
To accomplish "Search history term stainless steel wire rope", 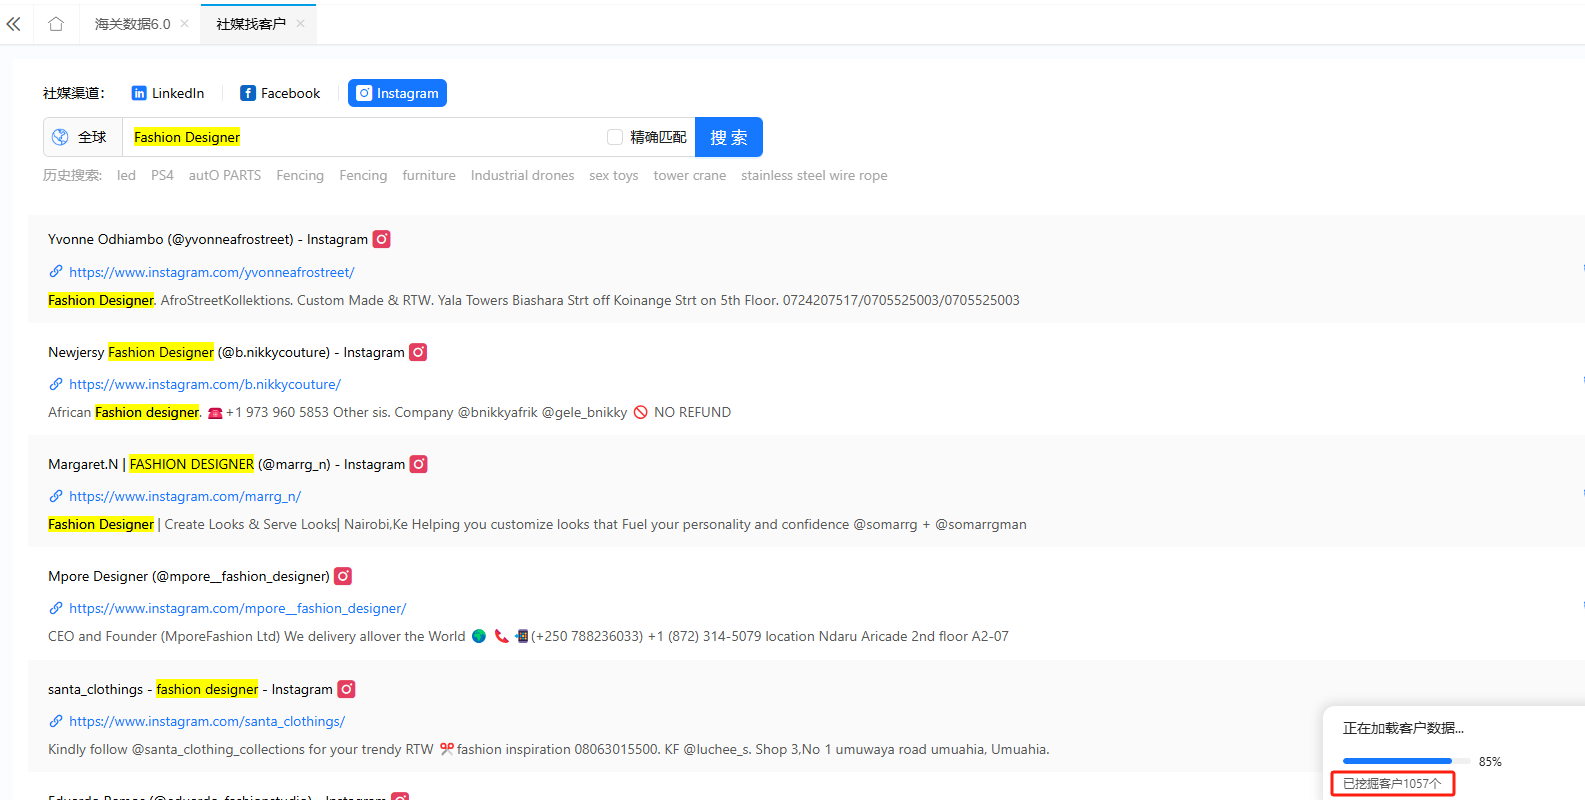I will pos(814,175).
